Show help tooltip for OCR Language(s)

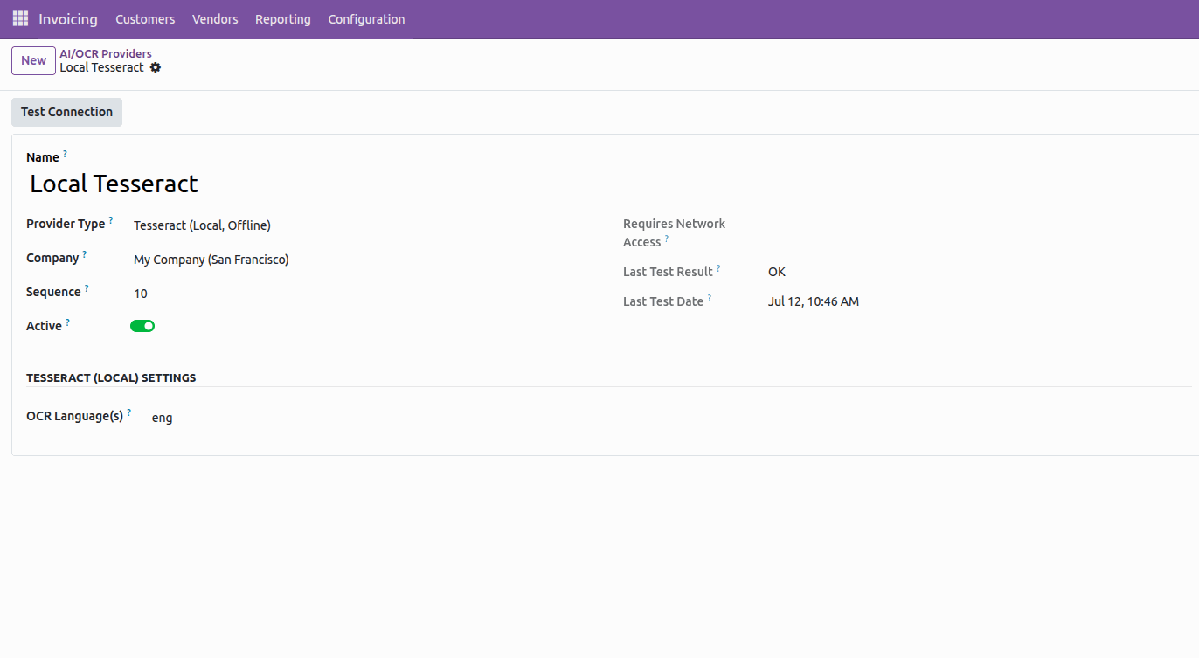point(129,413)
